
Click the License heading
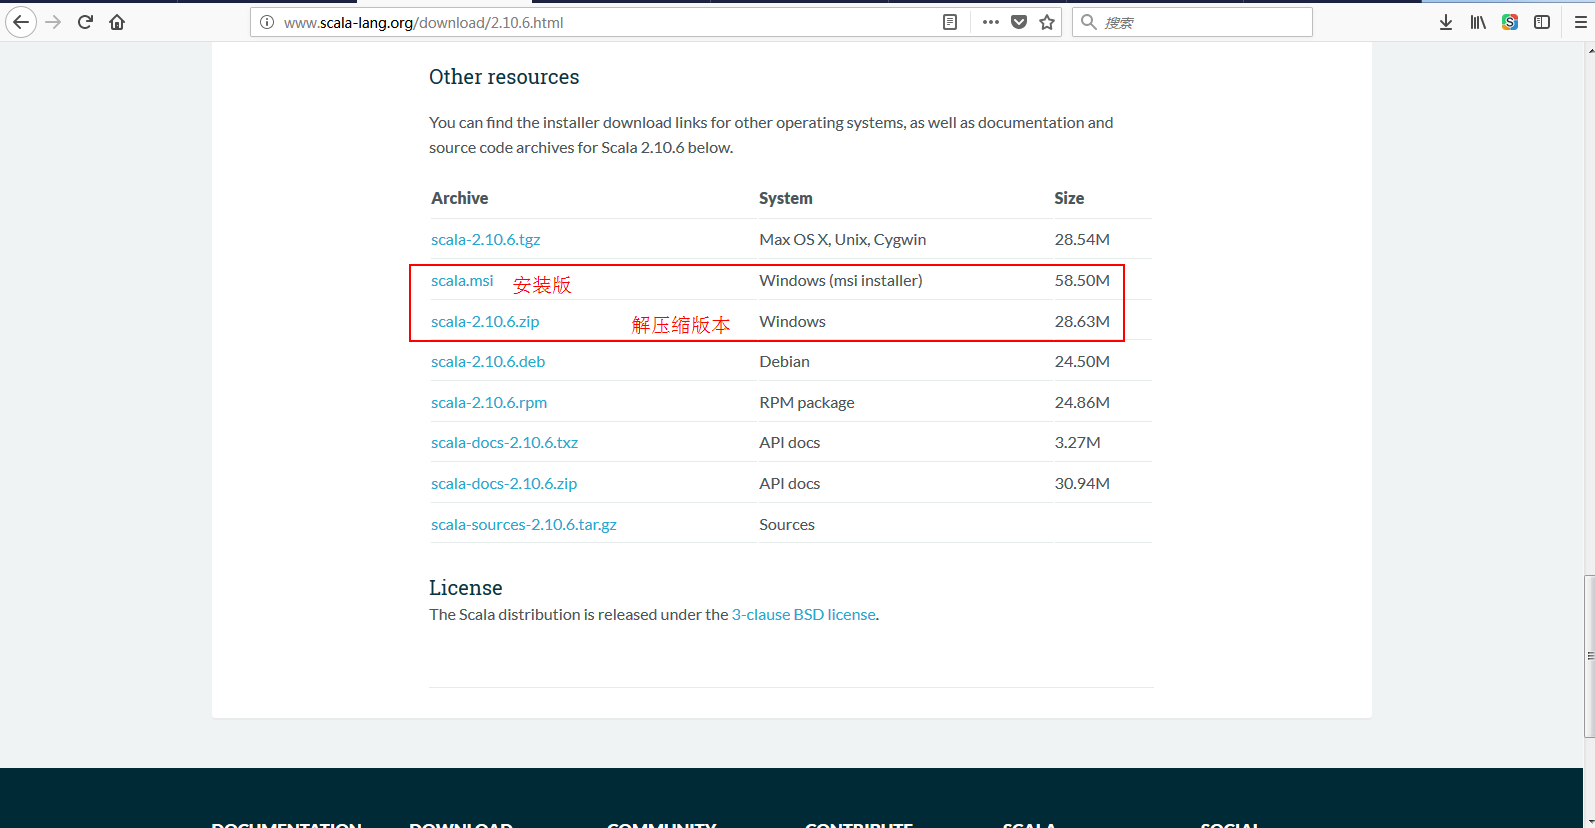click(x=466, y=588)
